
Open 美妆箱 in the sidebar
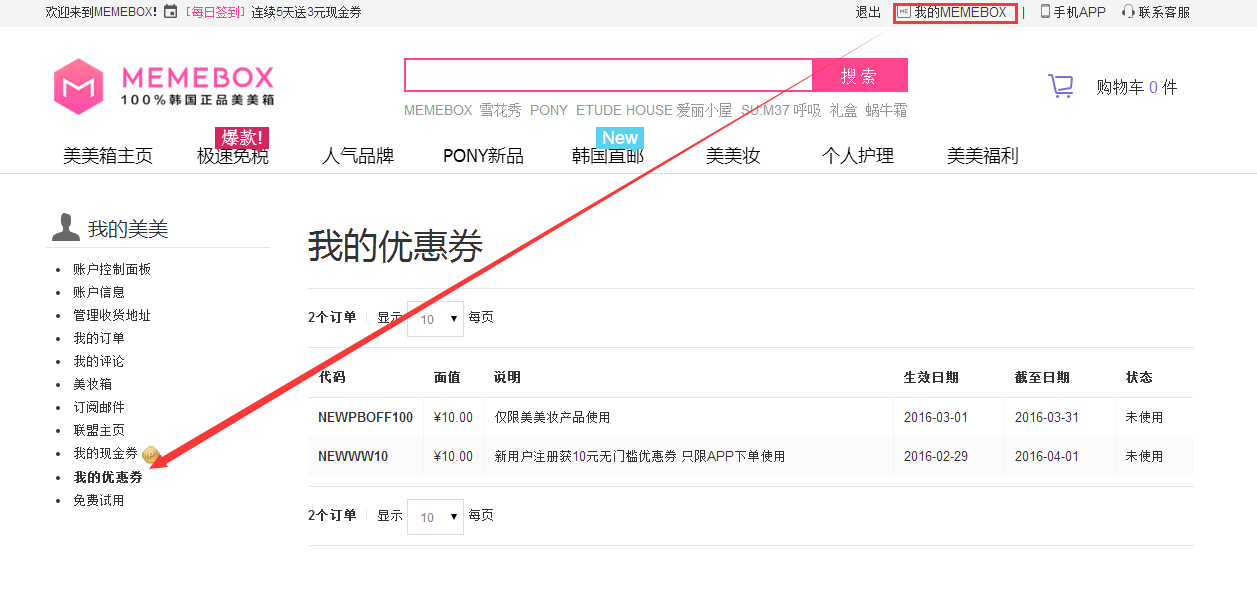pos(93,384)
